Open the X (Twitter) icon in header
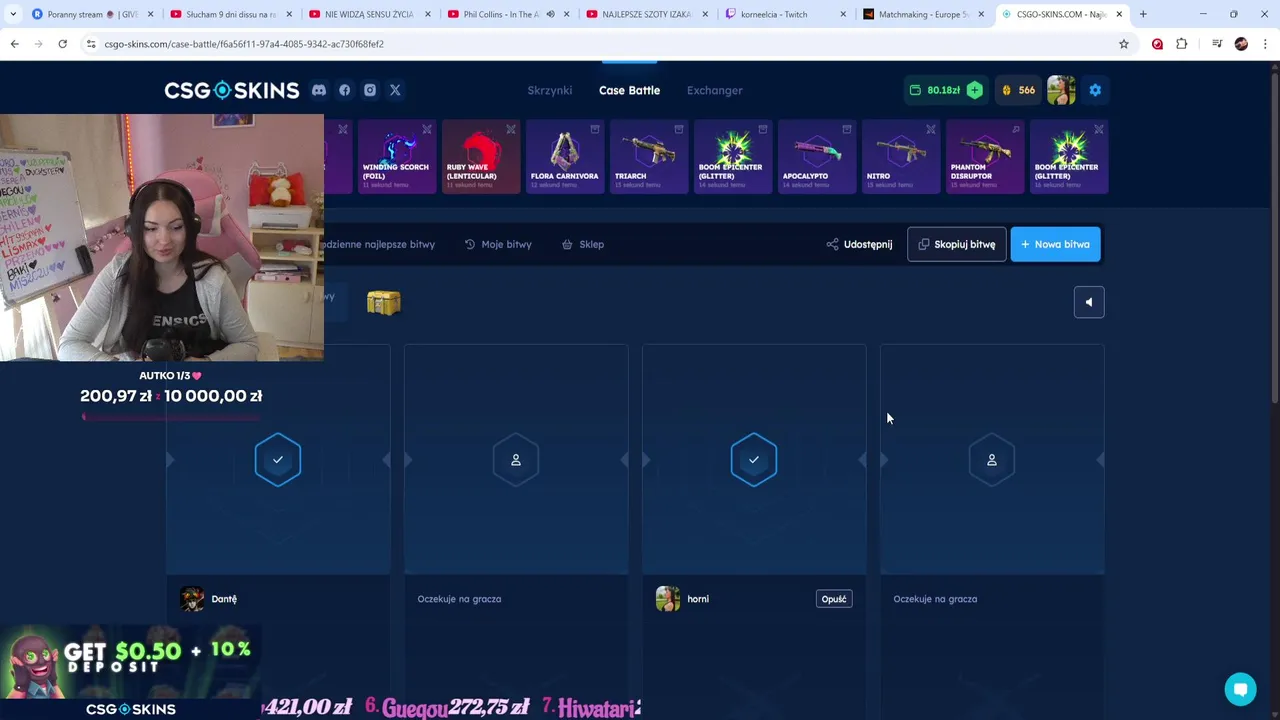This screenshot has width=1280, height=720. [395, 90]
